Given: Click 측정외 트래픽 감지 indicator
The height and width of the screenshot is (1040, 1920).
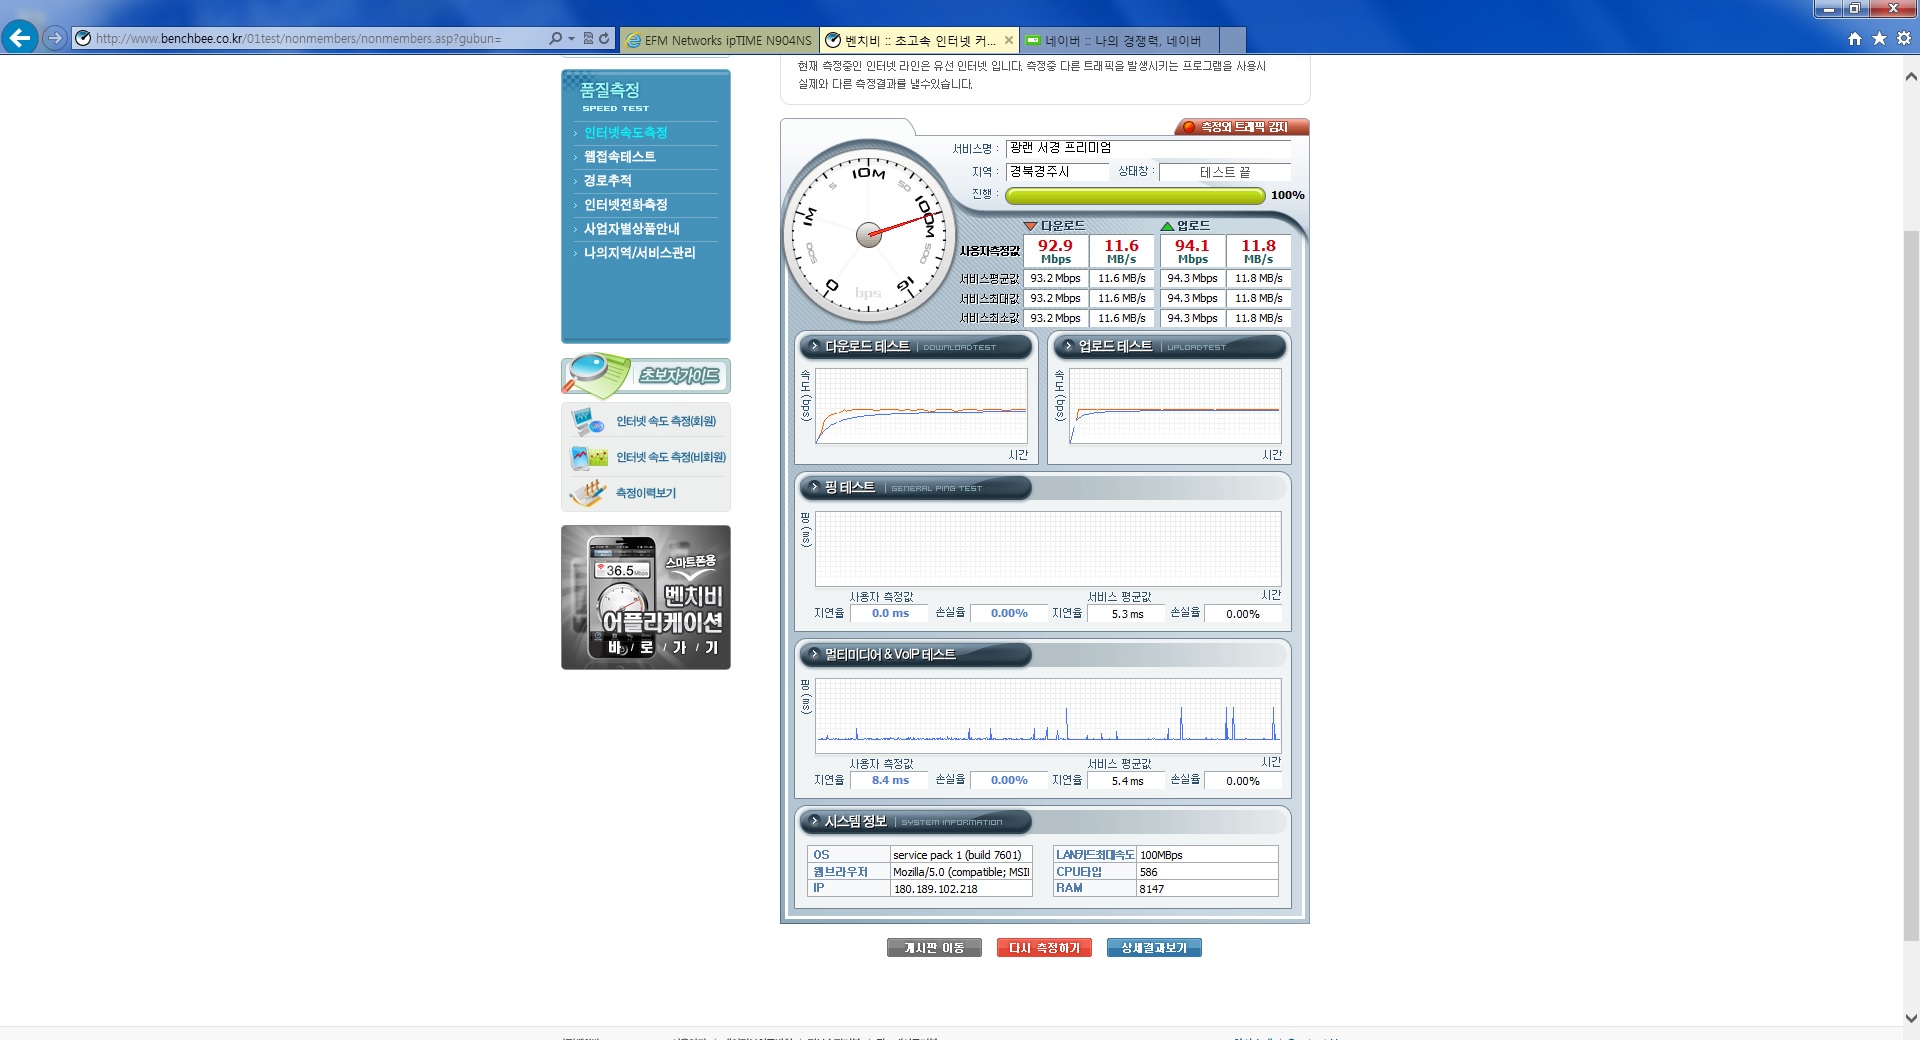Looking at the screenshot, I should pyautogui.click(x=1242, y=127).
